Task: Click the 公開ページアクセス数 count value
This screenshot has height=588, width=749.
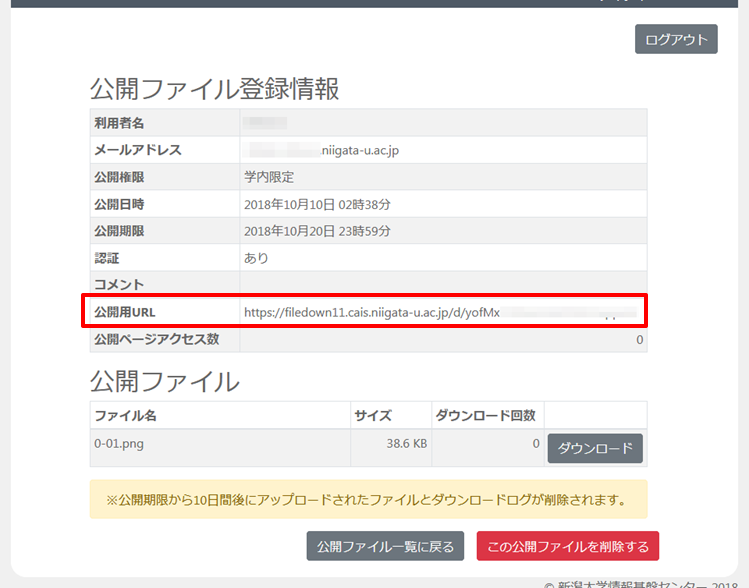Action: click(x=639, y=340)
